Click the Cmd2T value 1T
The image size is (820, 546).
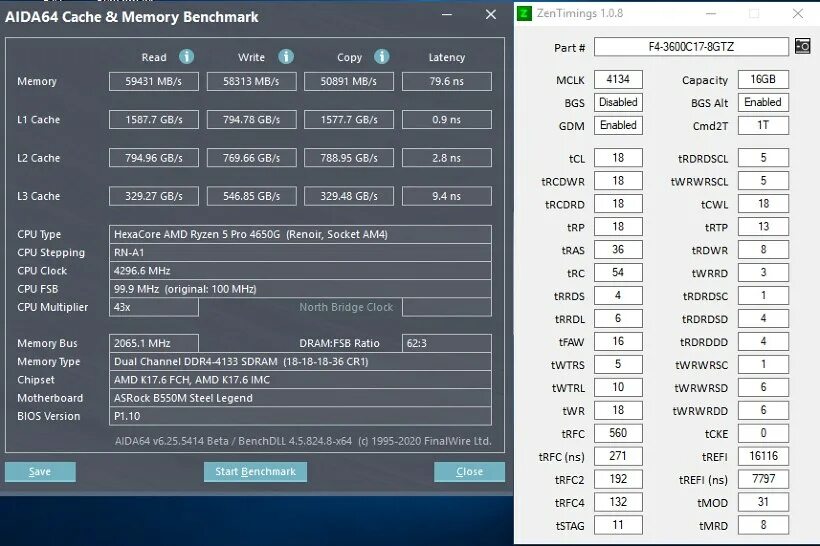pos(763,126)
